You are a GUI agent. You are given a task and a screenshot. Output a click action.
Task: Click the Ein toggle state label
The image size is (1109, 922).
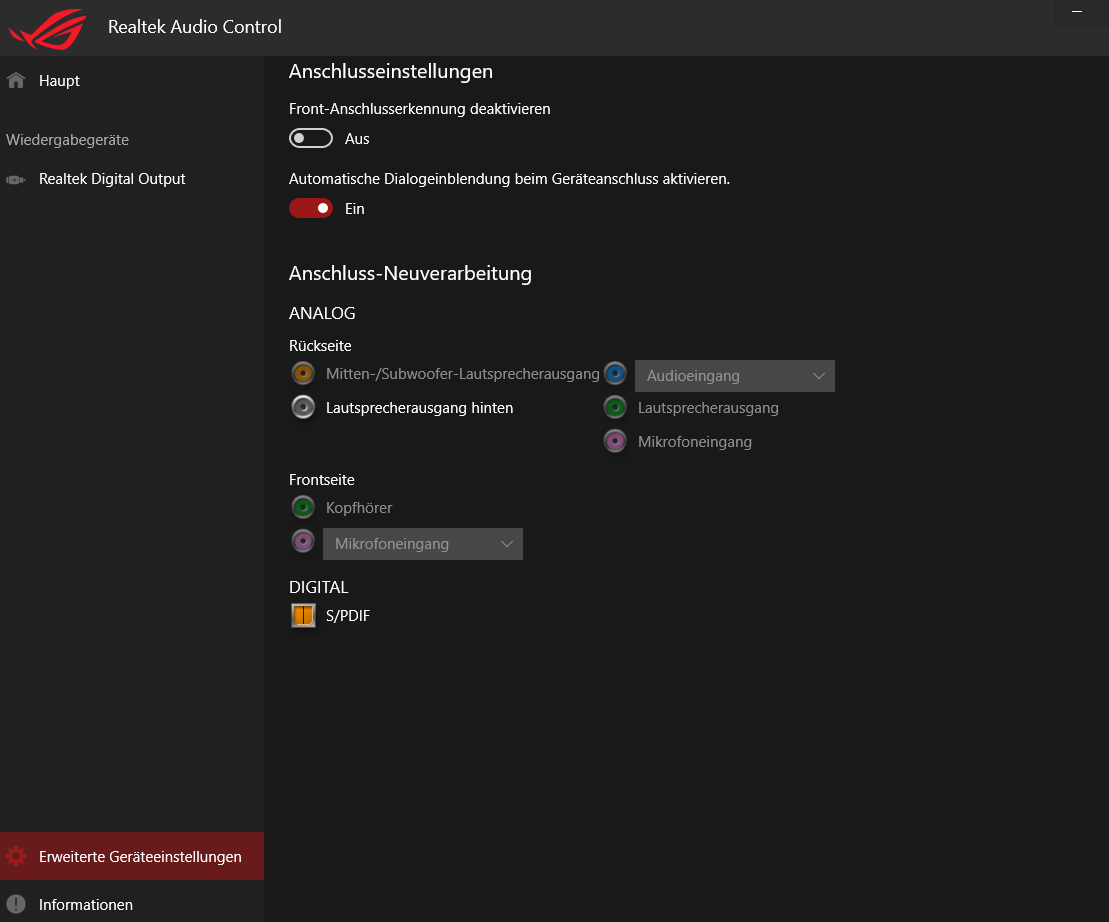coord(354,209)
